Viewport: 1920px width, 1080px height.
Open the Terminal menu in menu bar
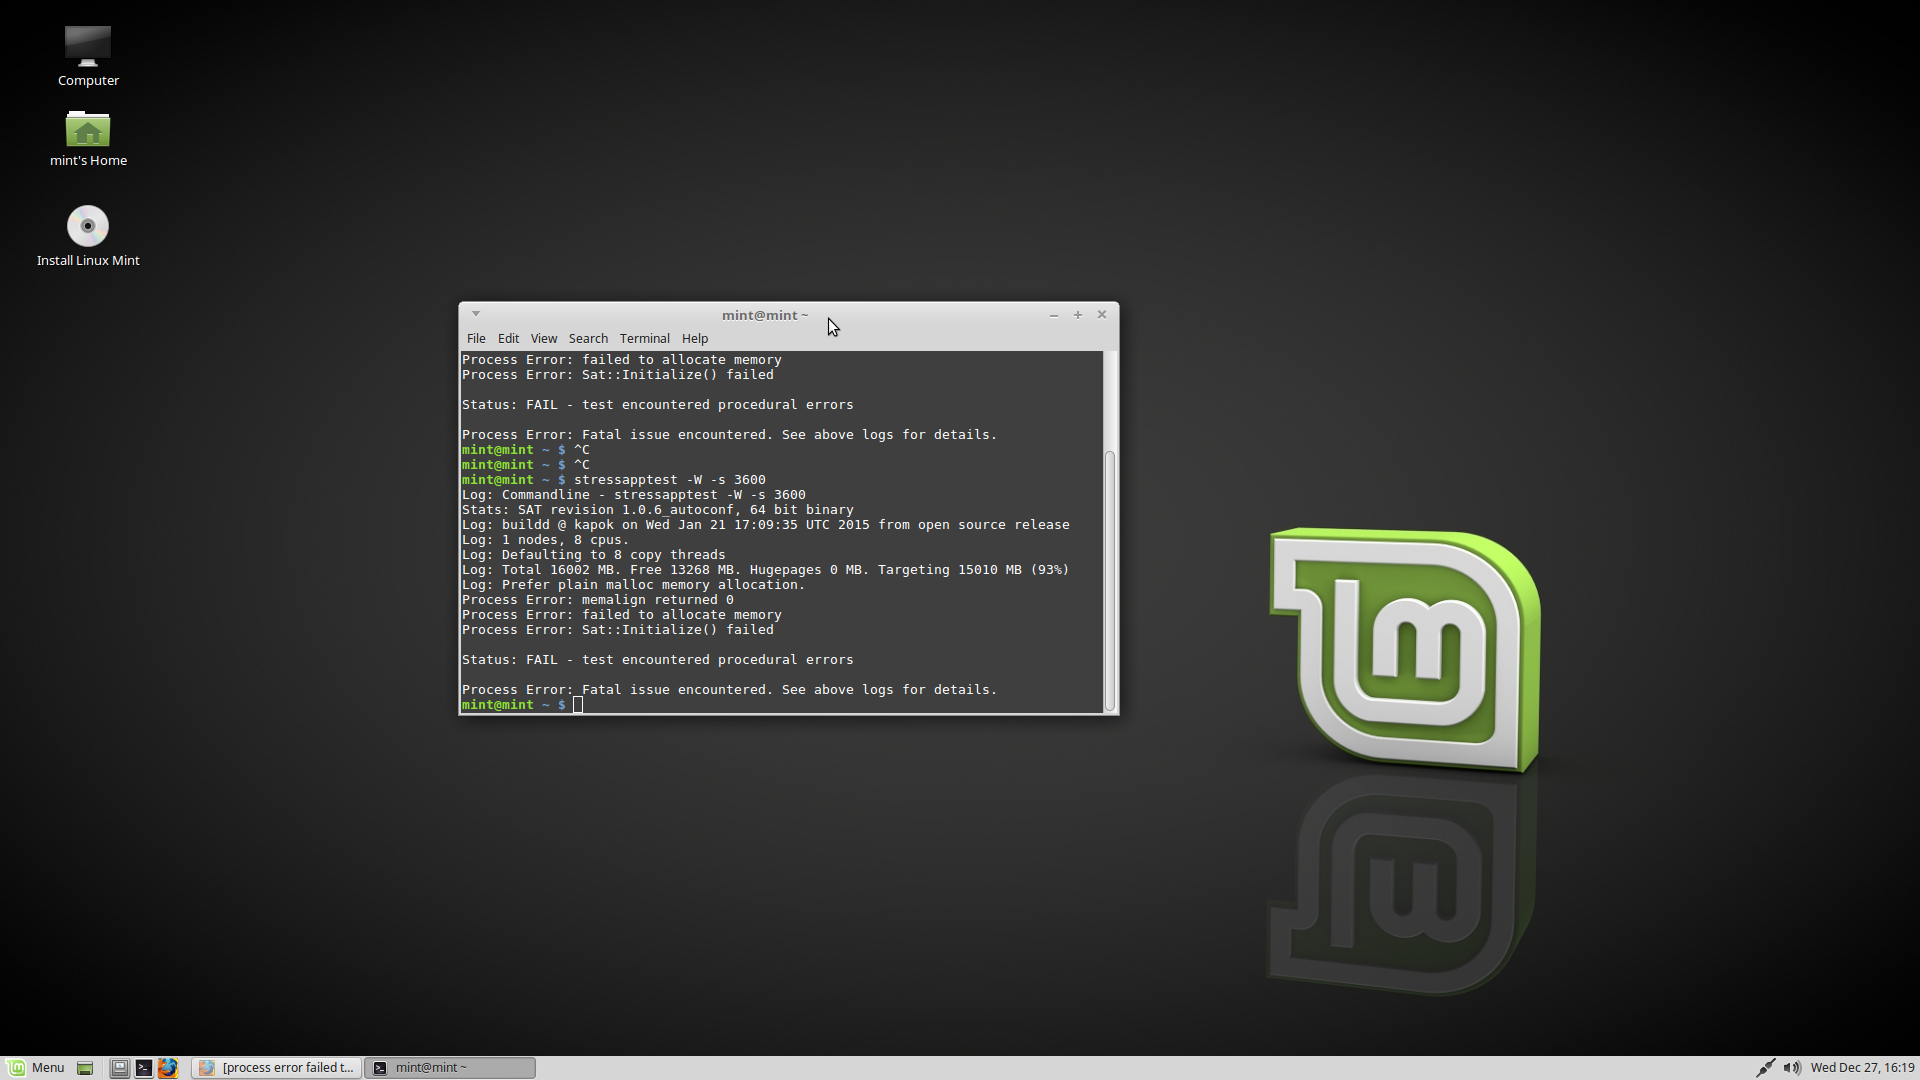pyautogui.click(x=644, y=339)
